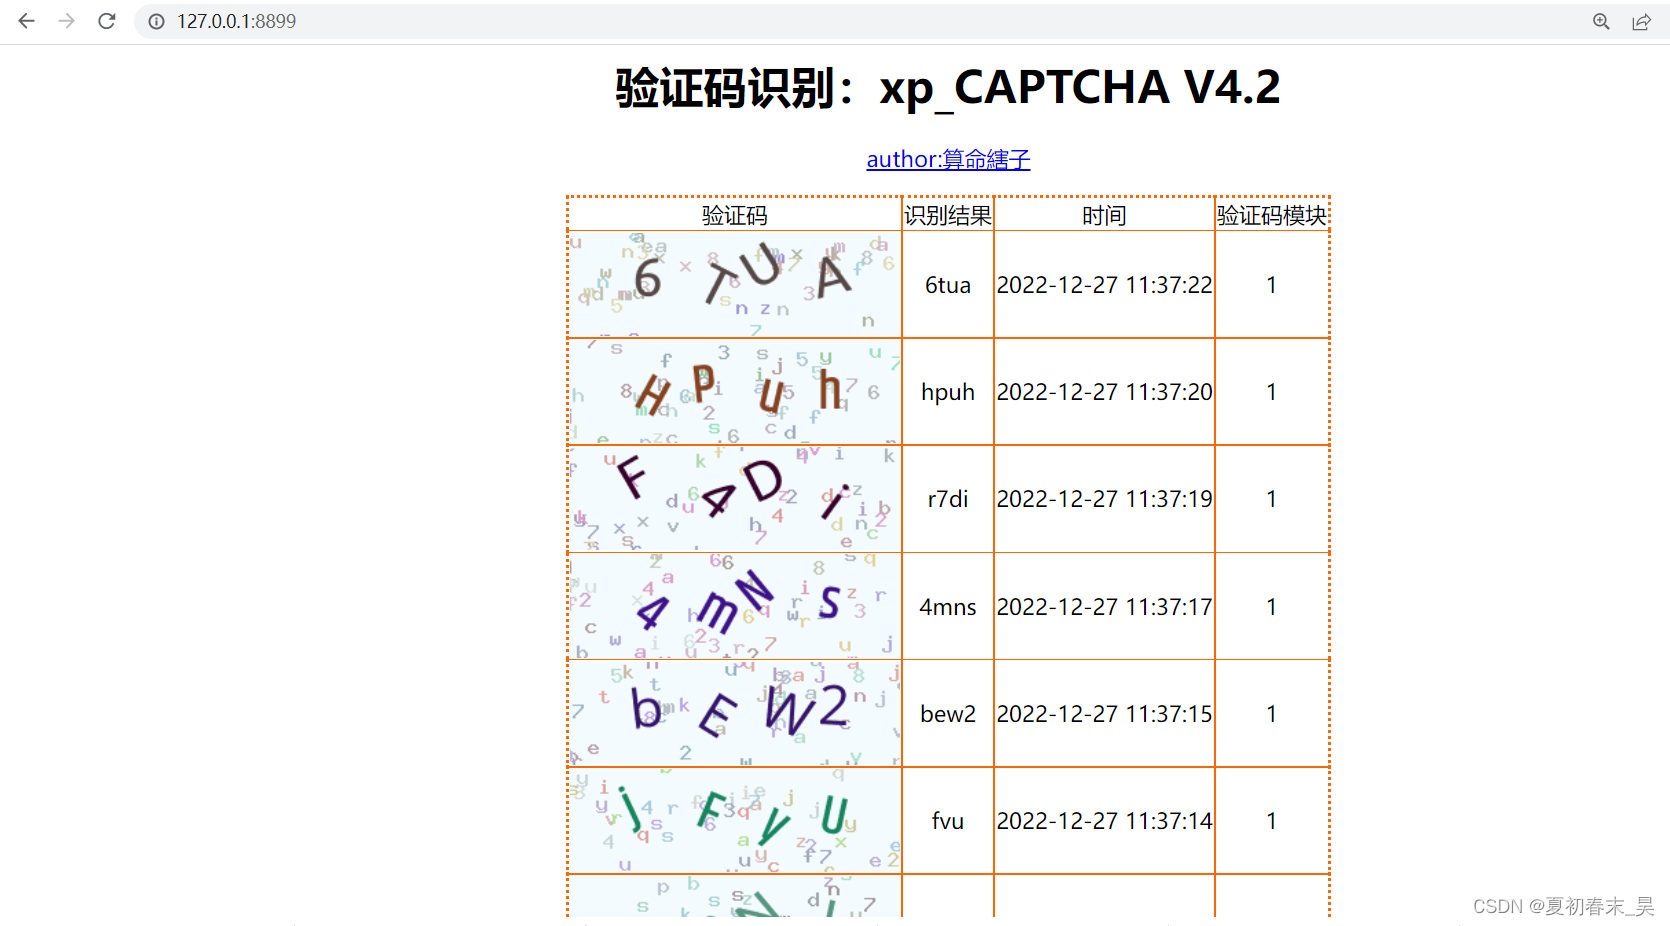Select the recognition result r7di
Image resolution: width=1670 pixels, height=926 pixels.
pyautogui.click(x=948, y=499)
